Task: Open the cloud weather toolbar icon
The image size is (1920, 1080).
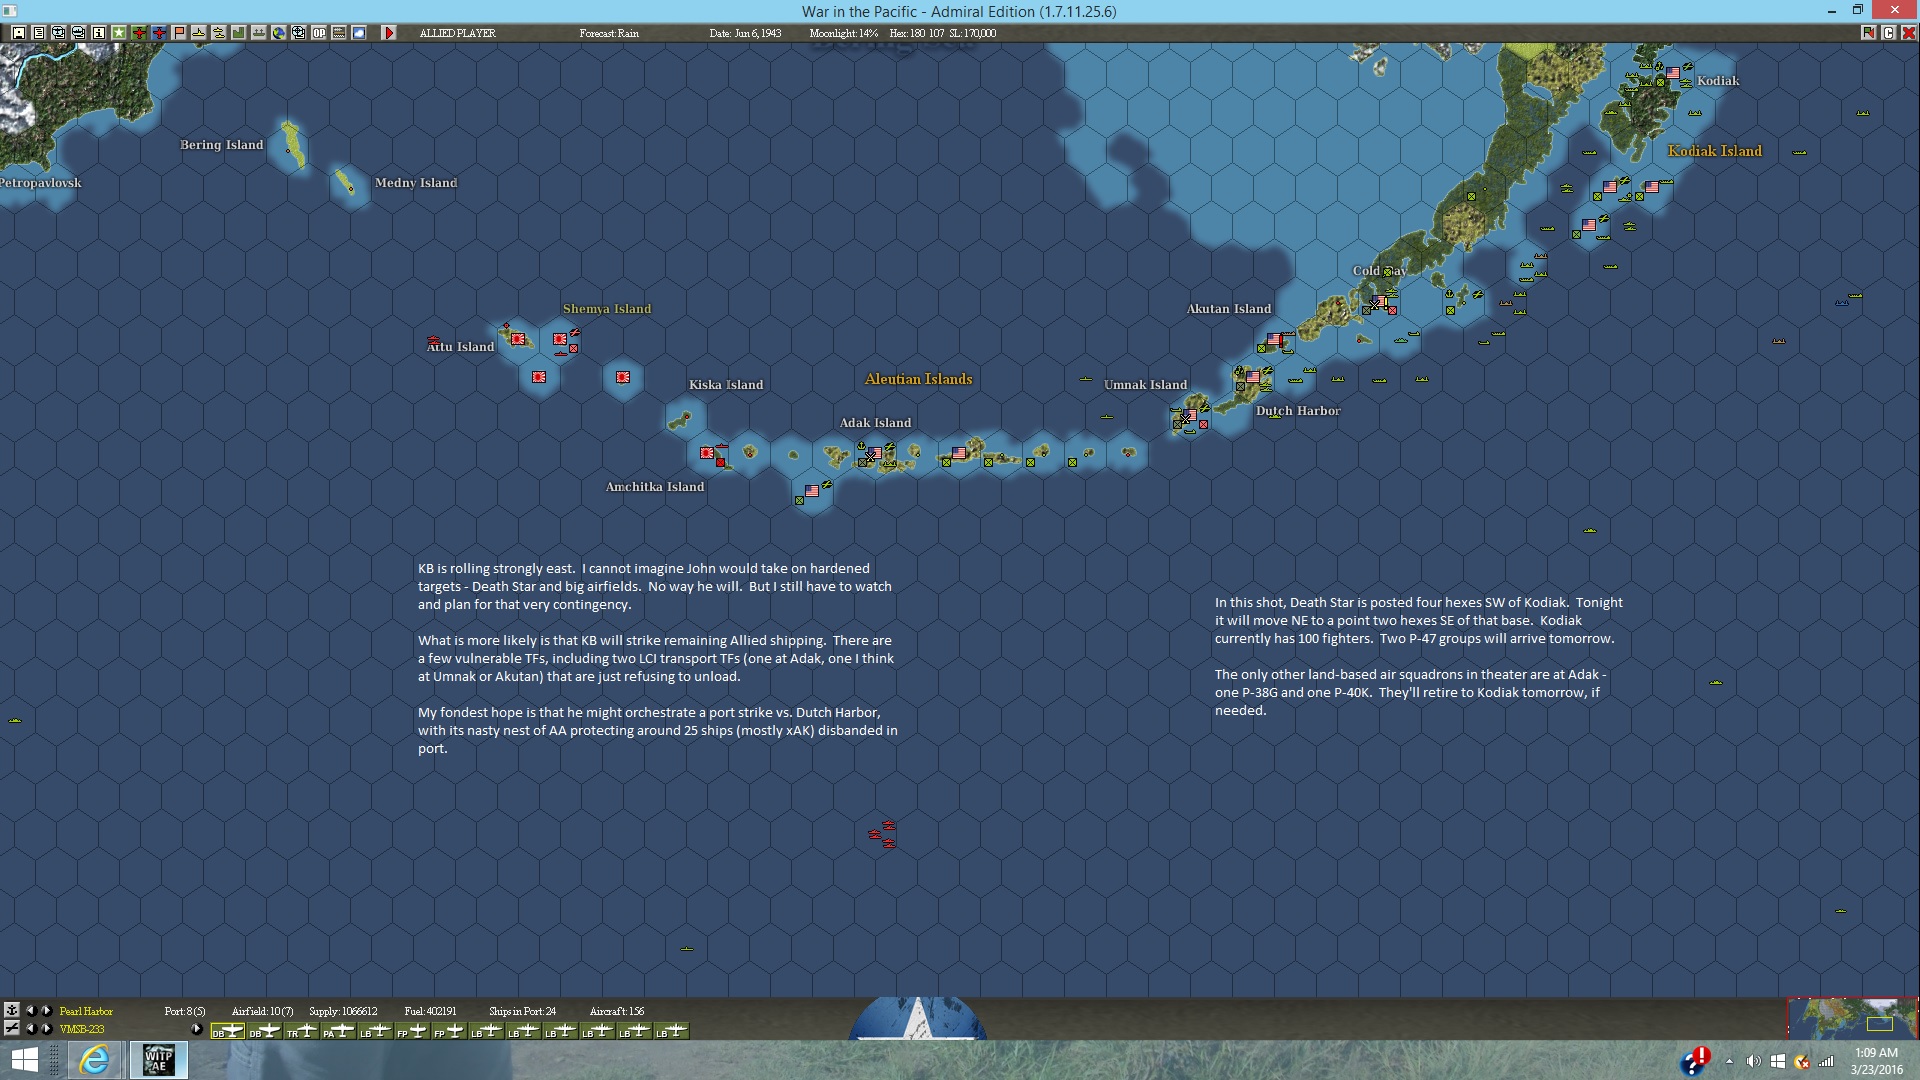Action: [359, 33]
